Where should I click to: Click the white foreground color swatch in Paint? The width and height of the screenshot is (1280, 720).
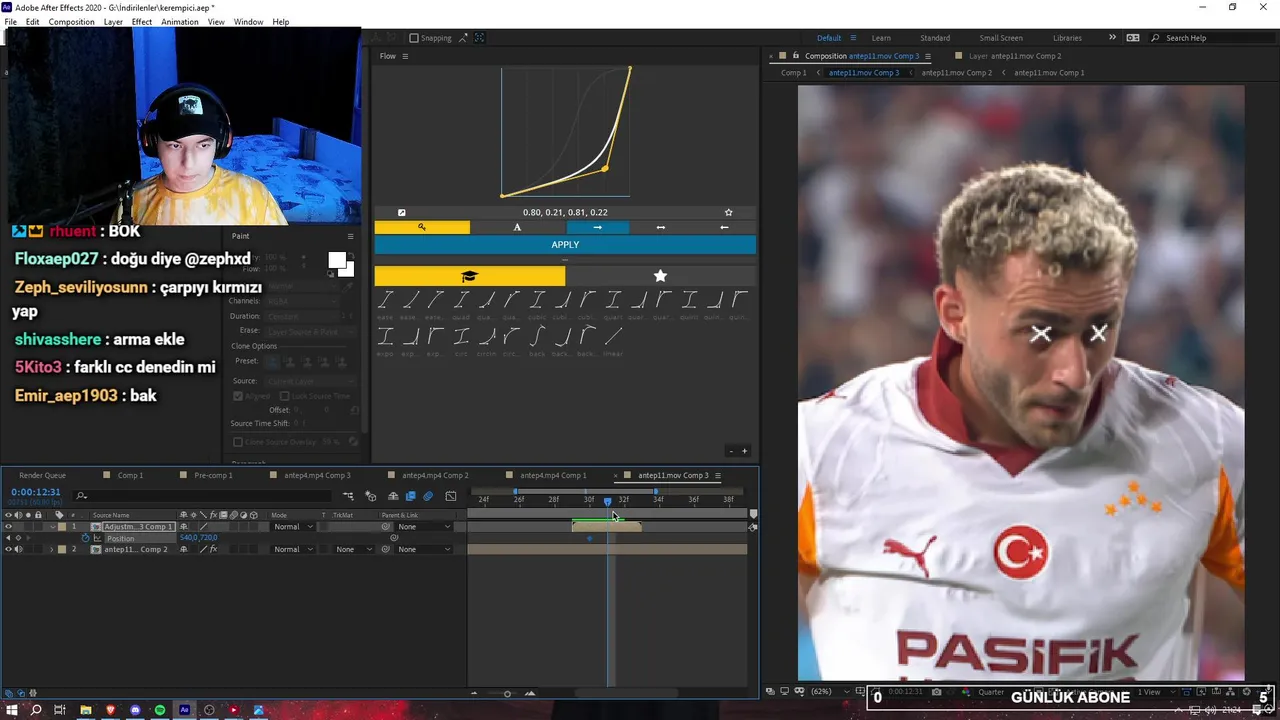coord(337,261)
